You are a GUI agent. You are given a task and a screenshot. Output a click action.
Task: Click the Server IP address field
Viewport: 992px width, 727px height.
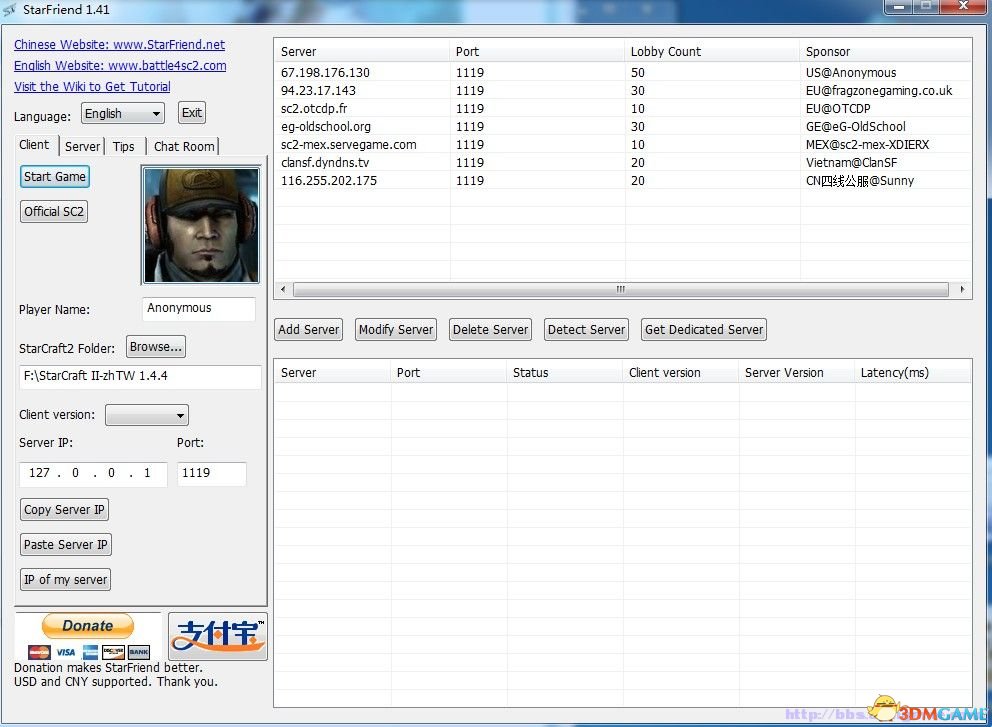click(93, 473)
